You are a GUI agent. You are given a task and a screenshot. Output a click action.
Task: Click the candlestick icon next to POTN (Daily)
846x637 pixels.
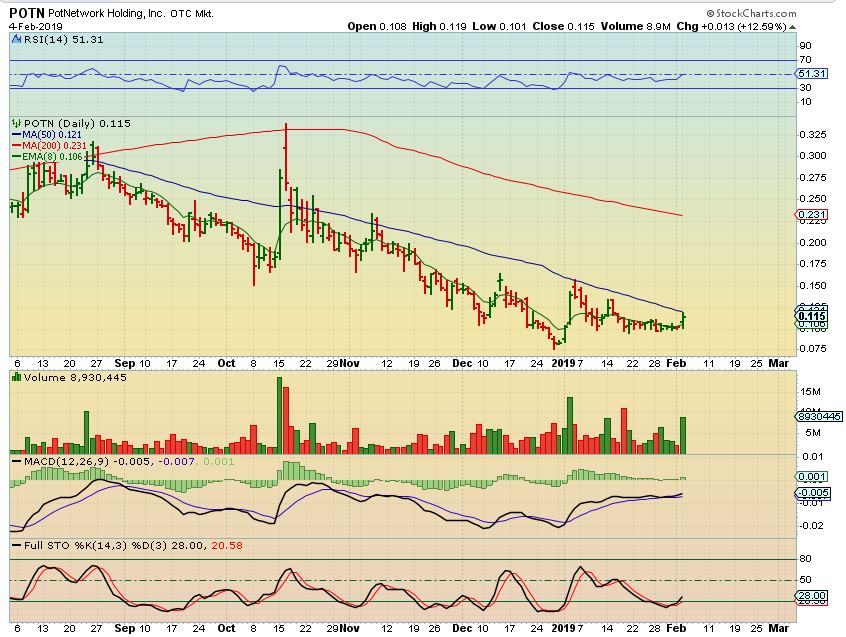(16, 124)
